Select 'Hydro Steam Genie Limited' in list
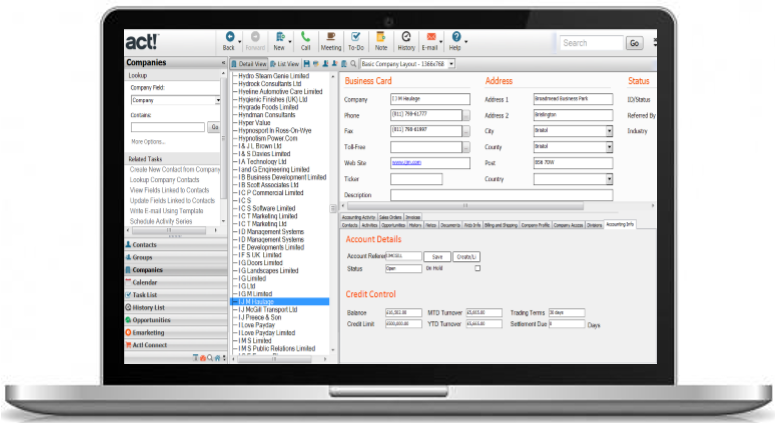Viewport: 778px width, 428px height. [273, 76]
